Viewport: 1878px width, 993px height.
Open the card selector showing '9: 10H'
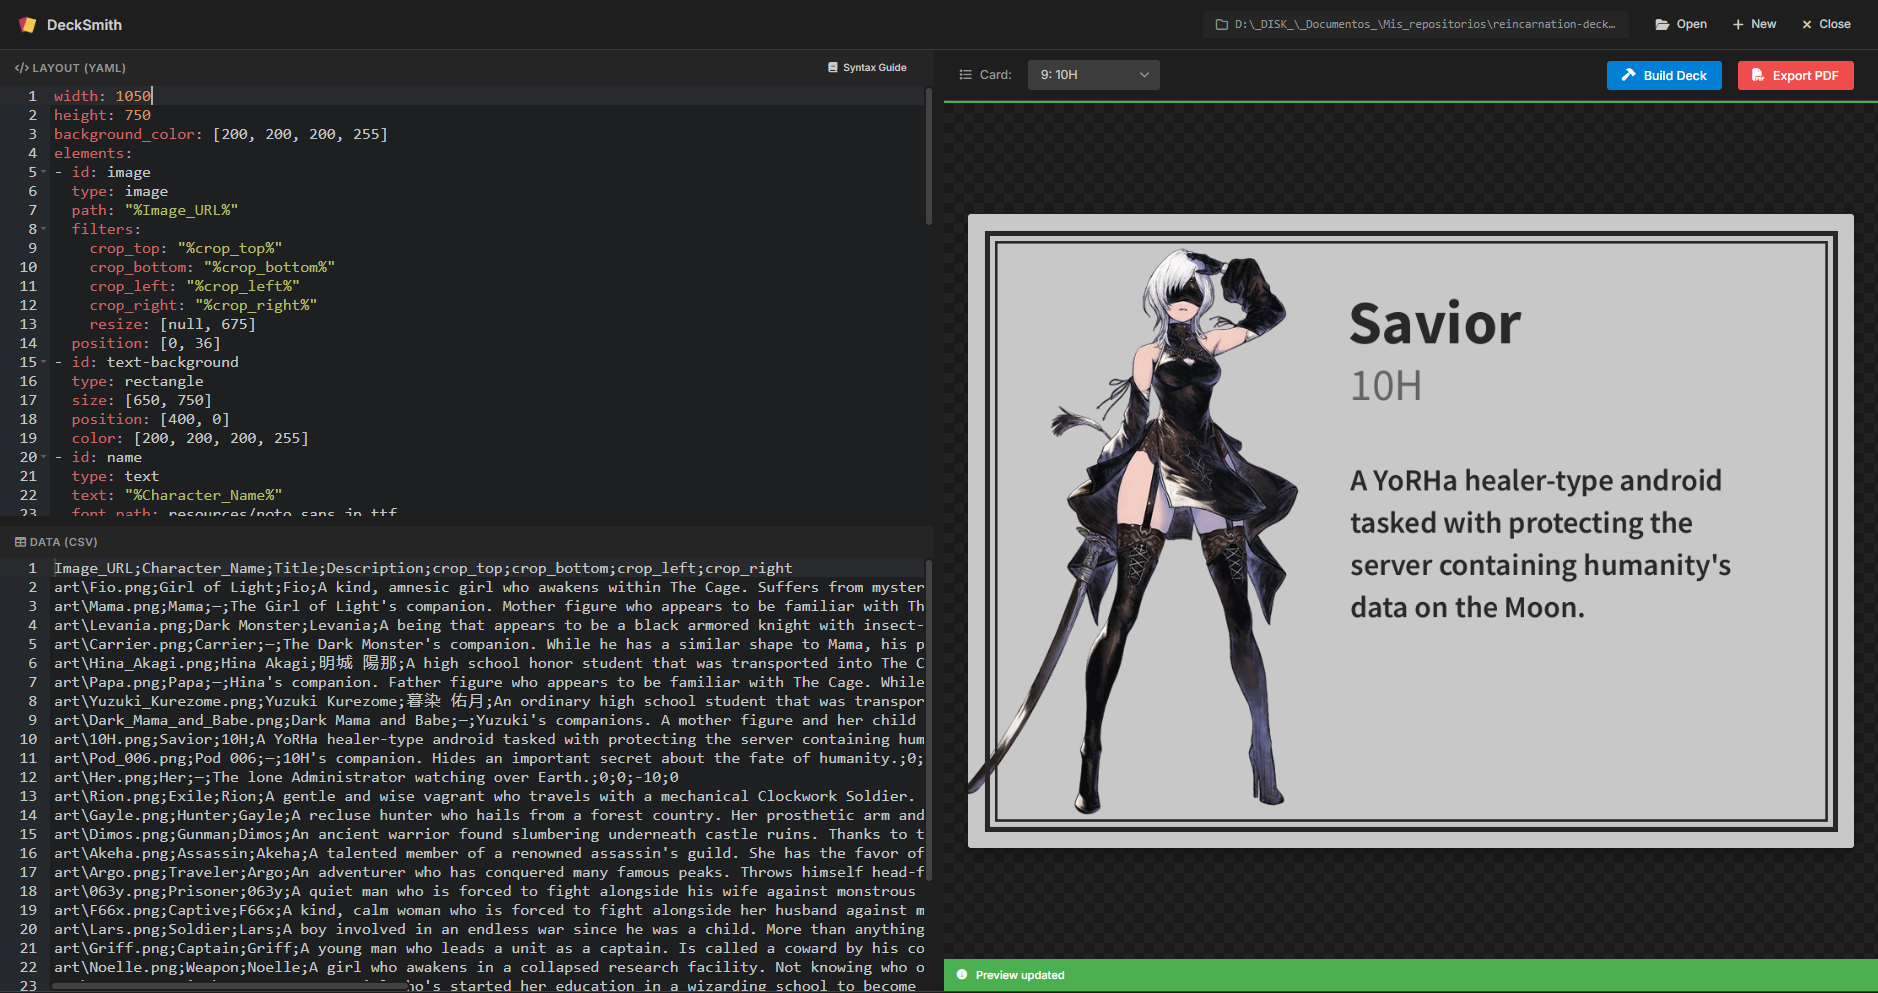1093,74
